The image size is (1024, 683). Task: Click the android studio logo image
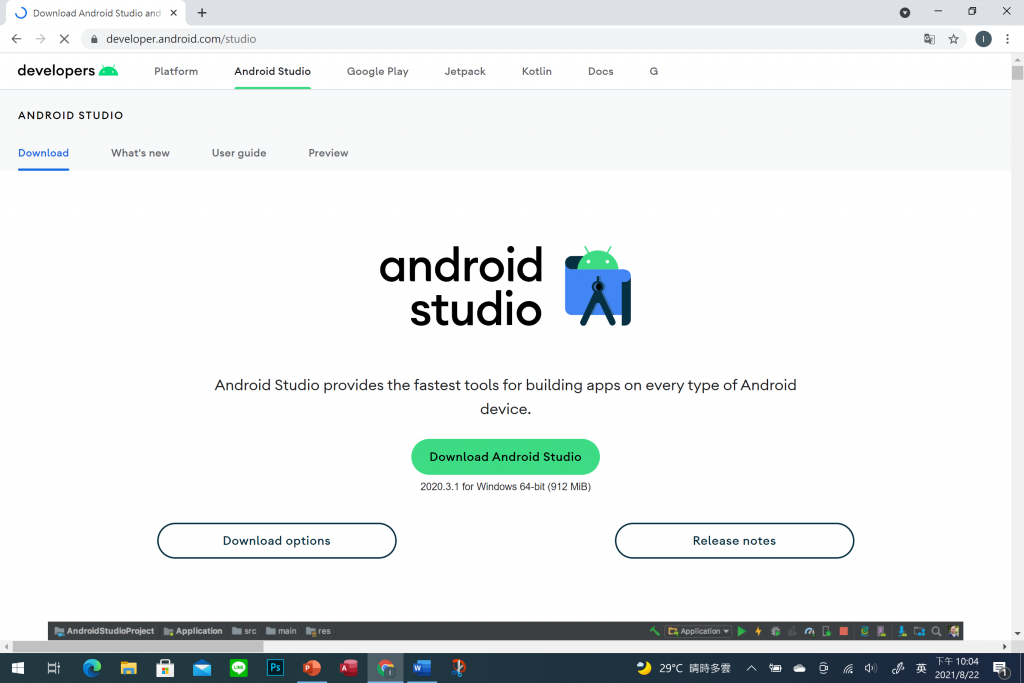[x=505, y=286]
